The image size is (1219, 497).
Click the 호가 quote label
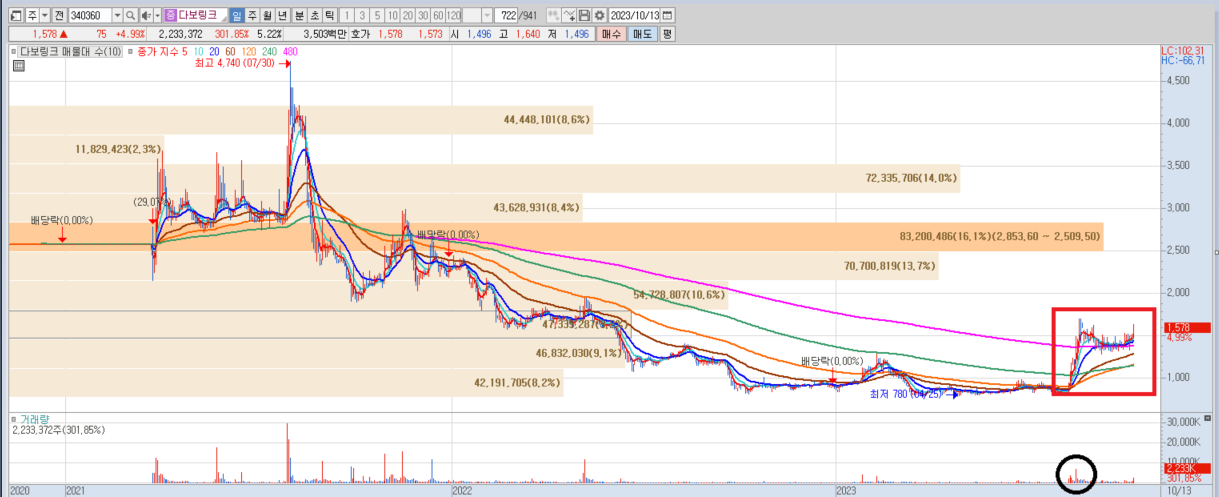(x=361, y=33)
